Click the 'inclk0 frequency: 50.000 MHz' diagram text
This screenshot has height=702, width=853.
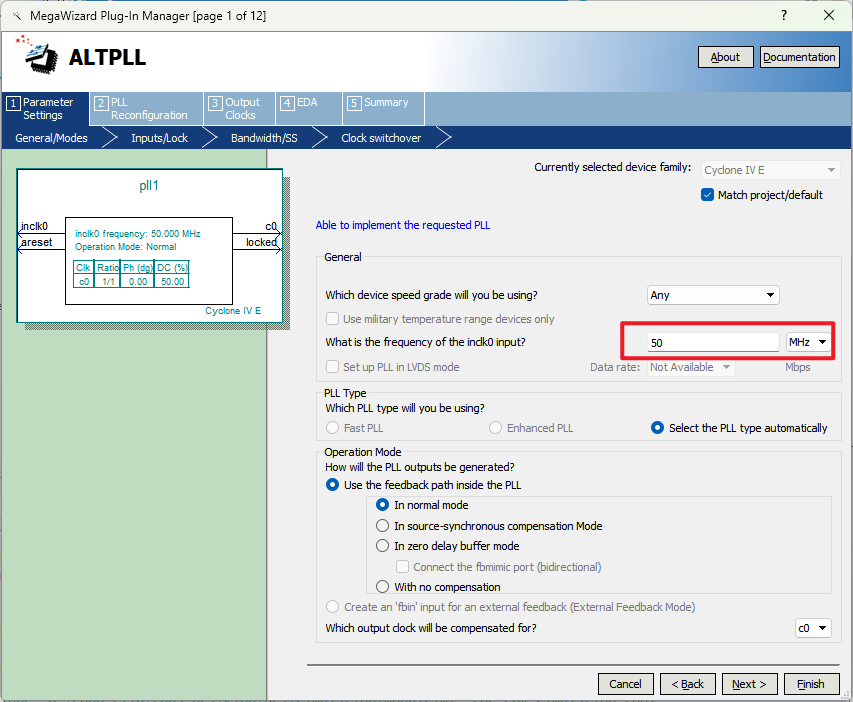[138, 233]
